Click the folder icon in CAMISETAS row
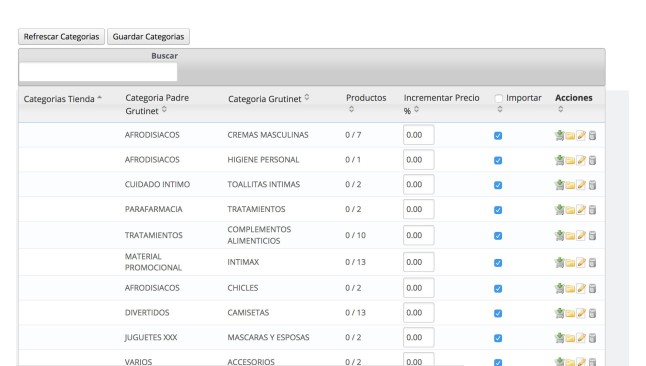Viewport: 646px width, 366px height. [570, 313]
